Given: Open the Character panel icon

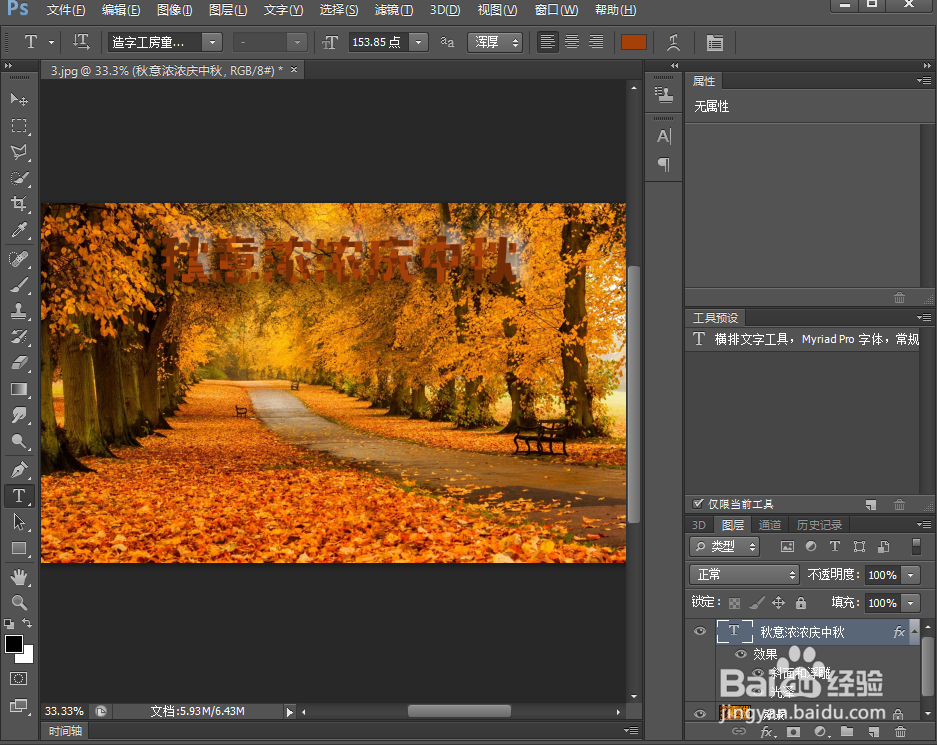Looking at the screenshot, I should (x=664, y=137).
